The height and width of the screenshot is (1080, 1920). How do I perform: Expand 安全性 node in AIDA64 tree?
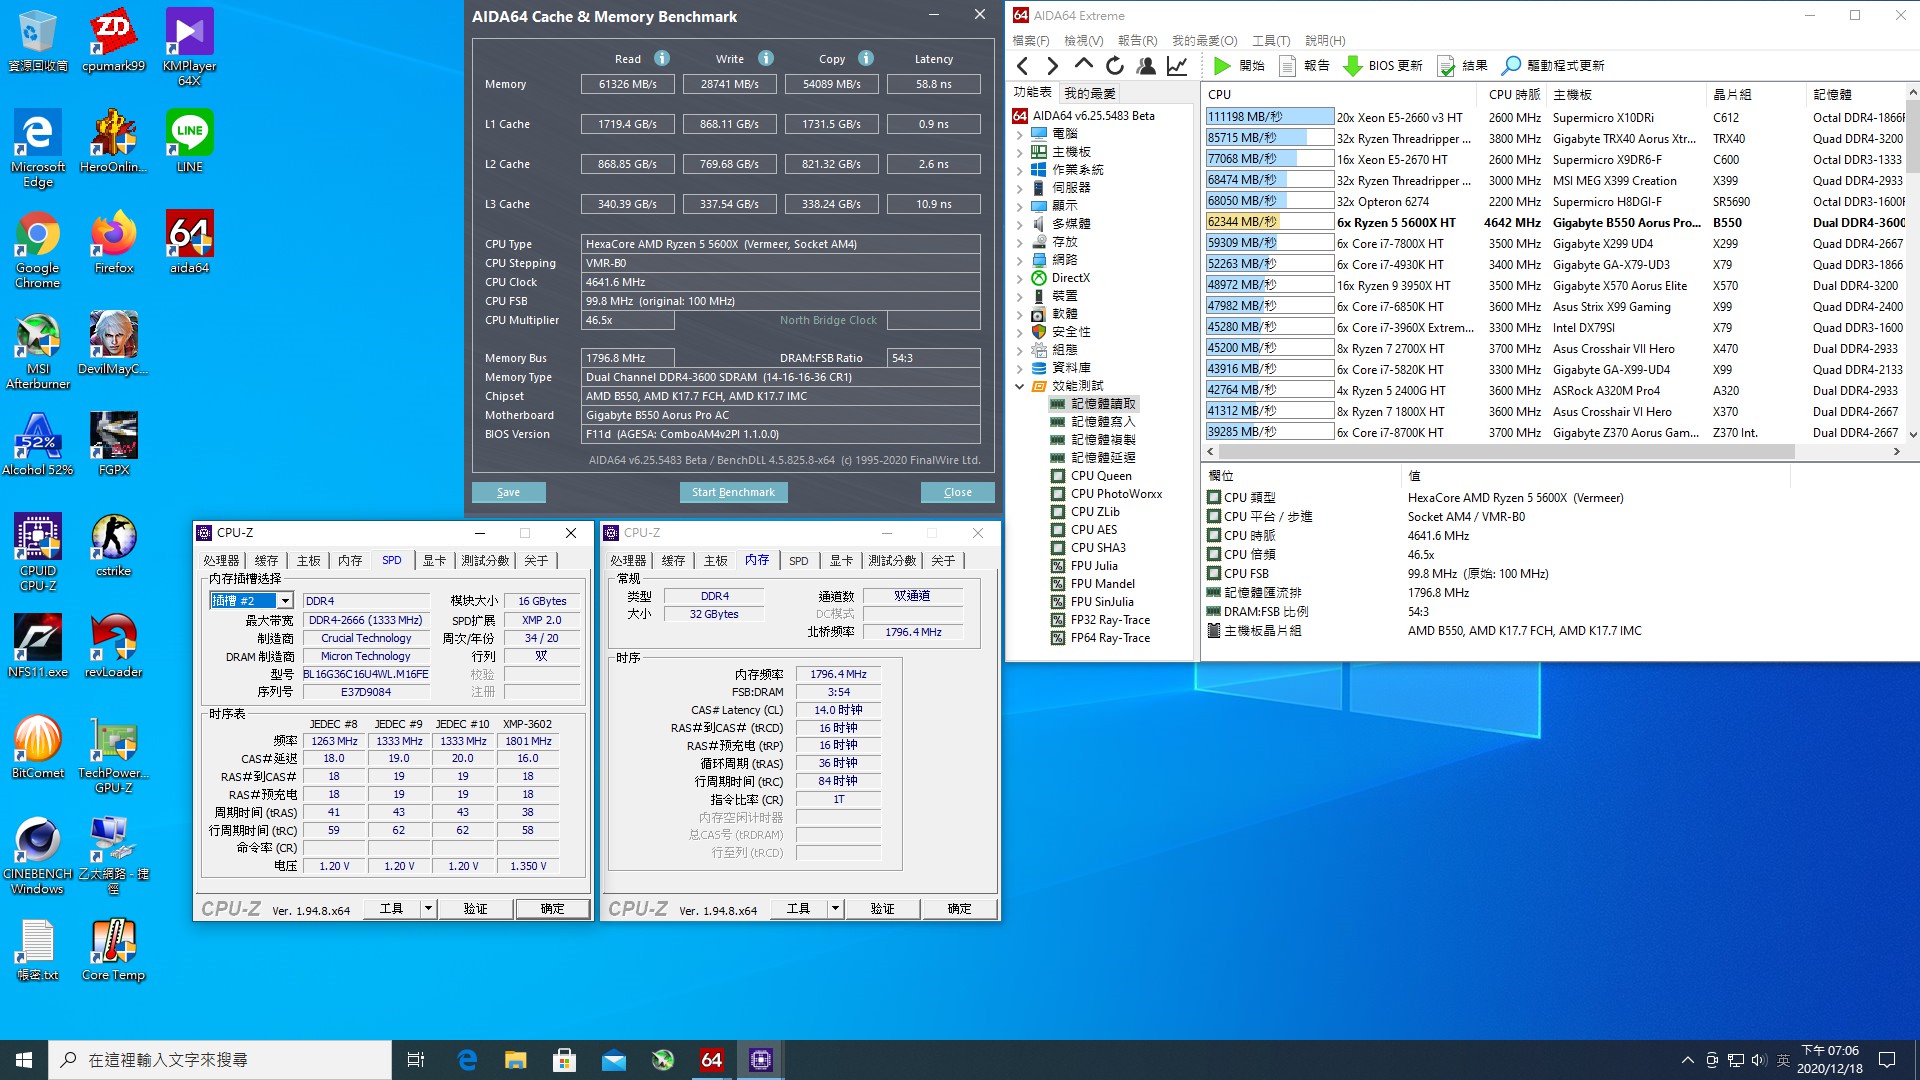1019,332
